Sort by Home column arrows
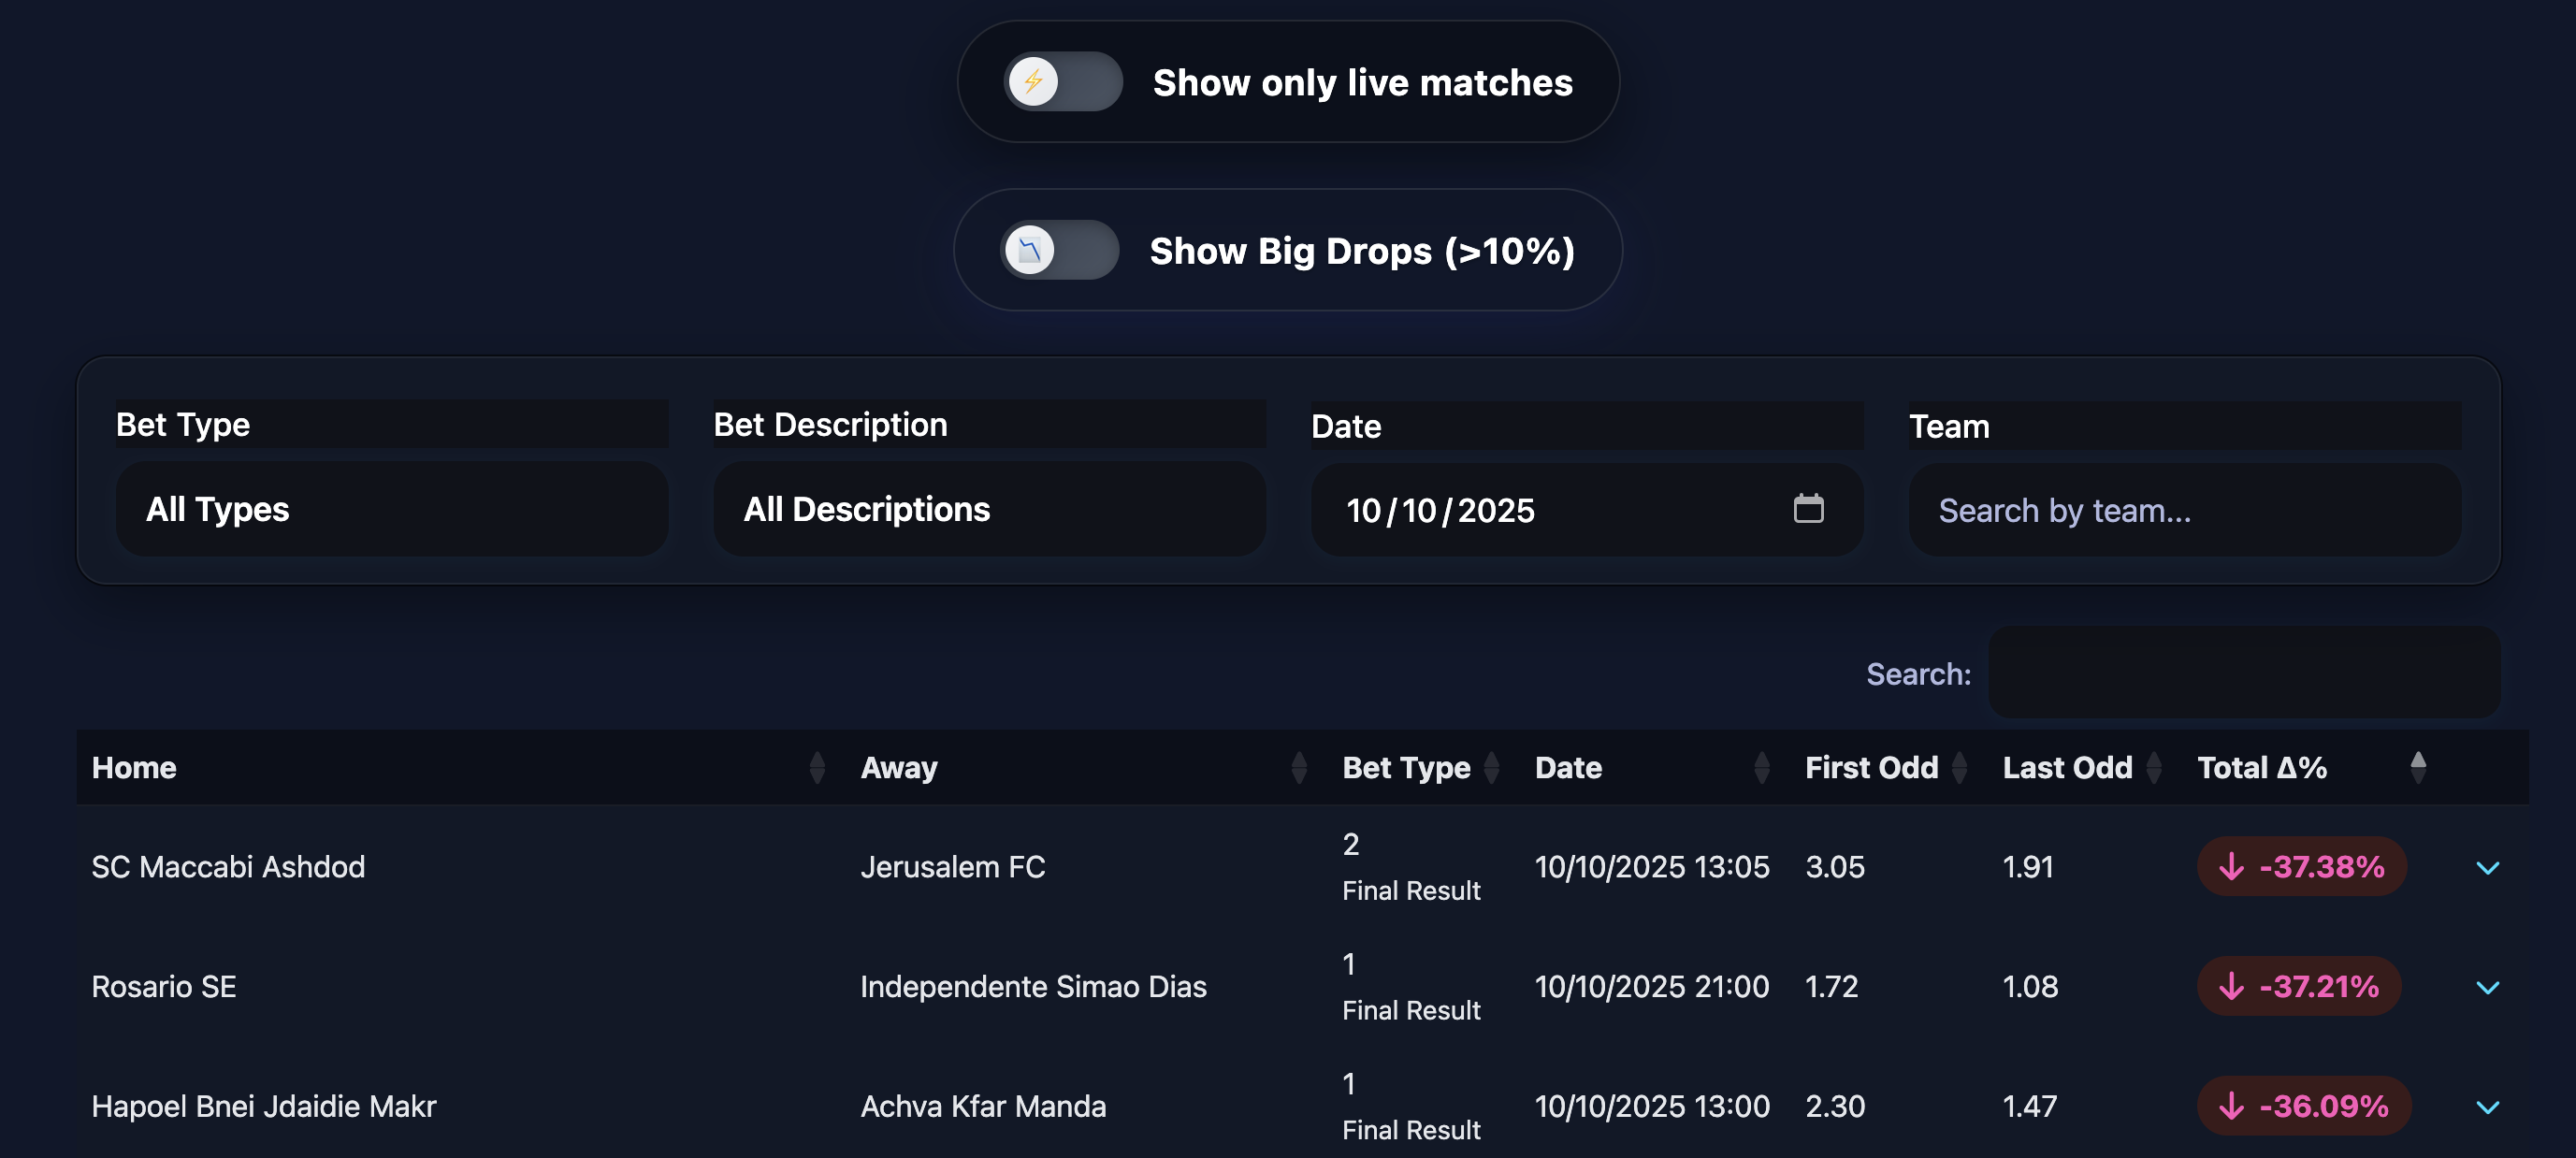The image size is (2576, 1158). point(817,767)
